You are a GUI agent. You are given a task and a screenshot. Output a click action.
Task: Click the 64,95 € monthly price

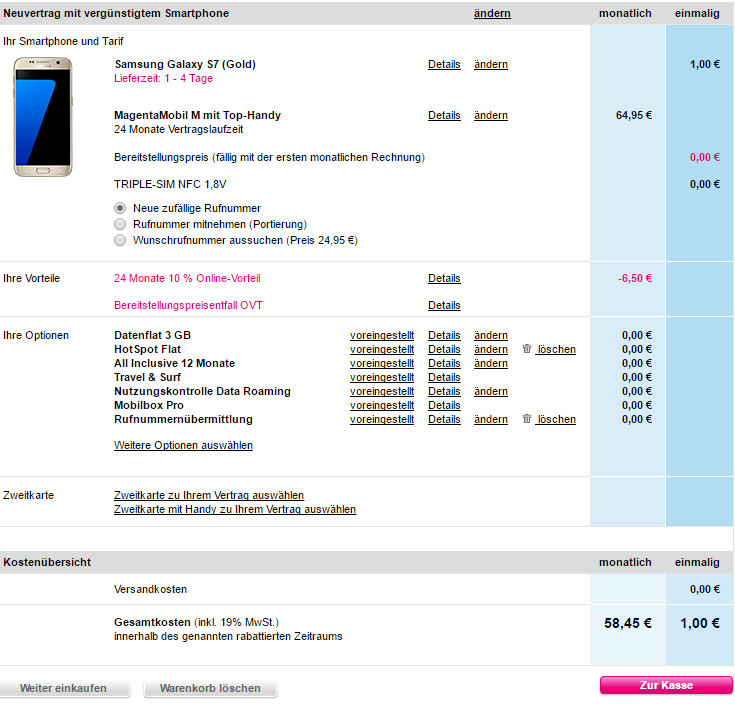click(634, 115)
